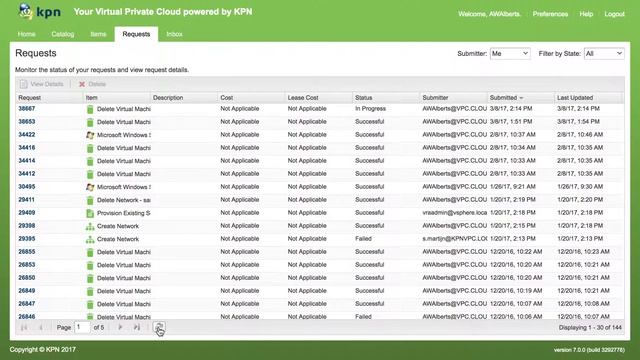Image resolution: width=640 pixels, height=360 pixels.
Task: Click the 1/26/17, 9:21 AM submitted cell
Action: (x=513, y=187)
